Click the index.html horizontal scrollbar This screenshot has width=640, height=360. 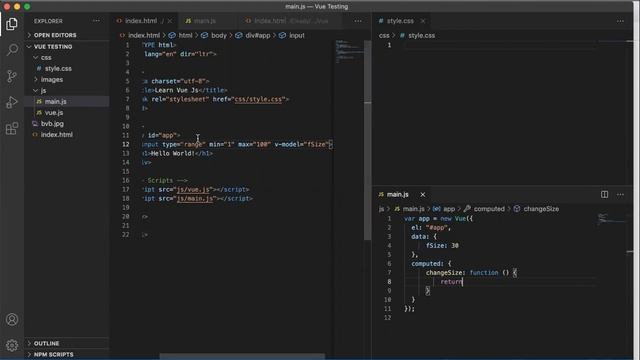coord(242,357)
